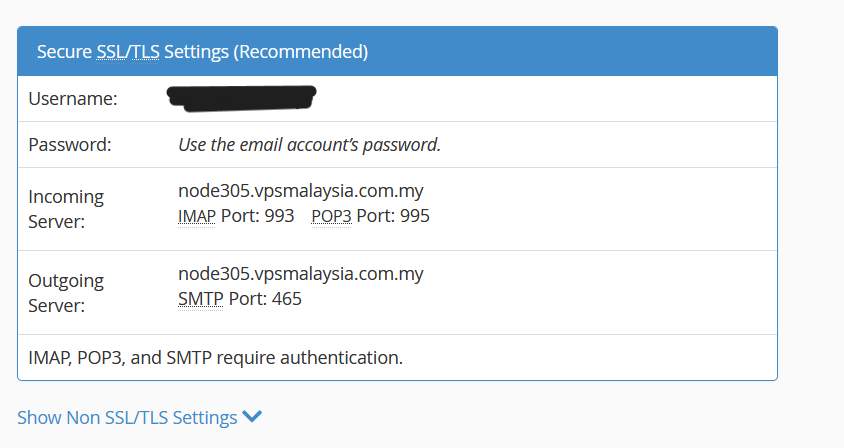Click the "Use the email account's password" text
The width and height of the screenshot is (844, 448).
click(x=309, y=144)
